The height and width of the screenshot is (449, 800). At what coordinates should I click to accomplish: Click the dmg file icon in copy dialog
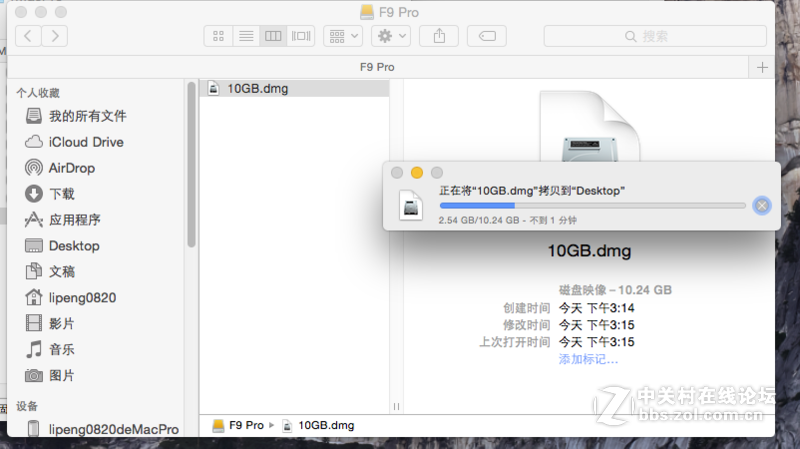(x=411, y=205)
